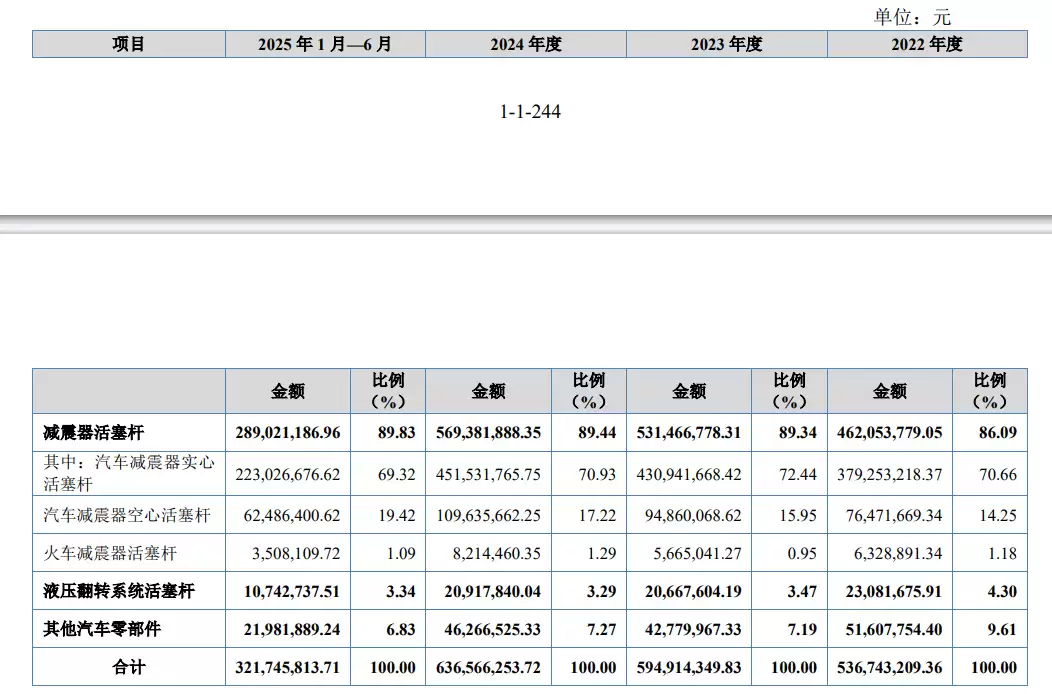Click the amount 94,860,068.62
Image resolution: width=1052 pixels, height=694 pixels.
click(689, 515)
